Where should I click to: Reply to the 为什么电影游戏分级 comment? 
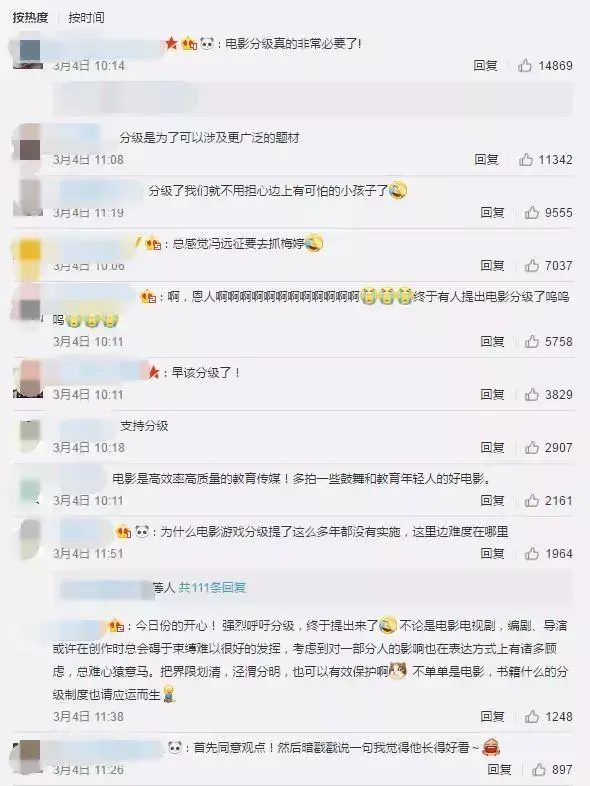492,553
